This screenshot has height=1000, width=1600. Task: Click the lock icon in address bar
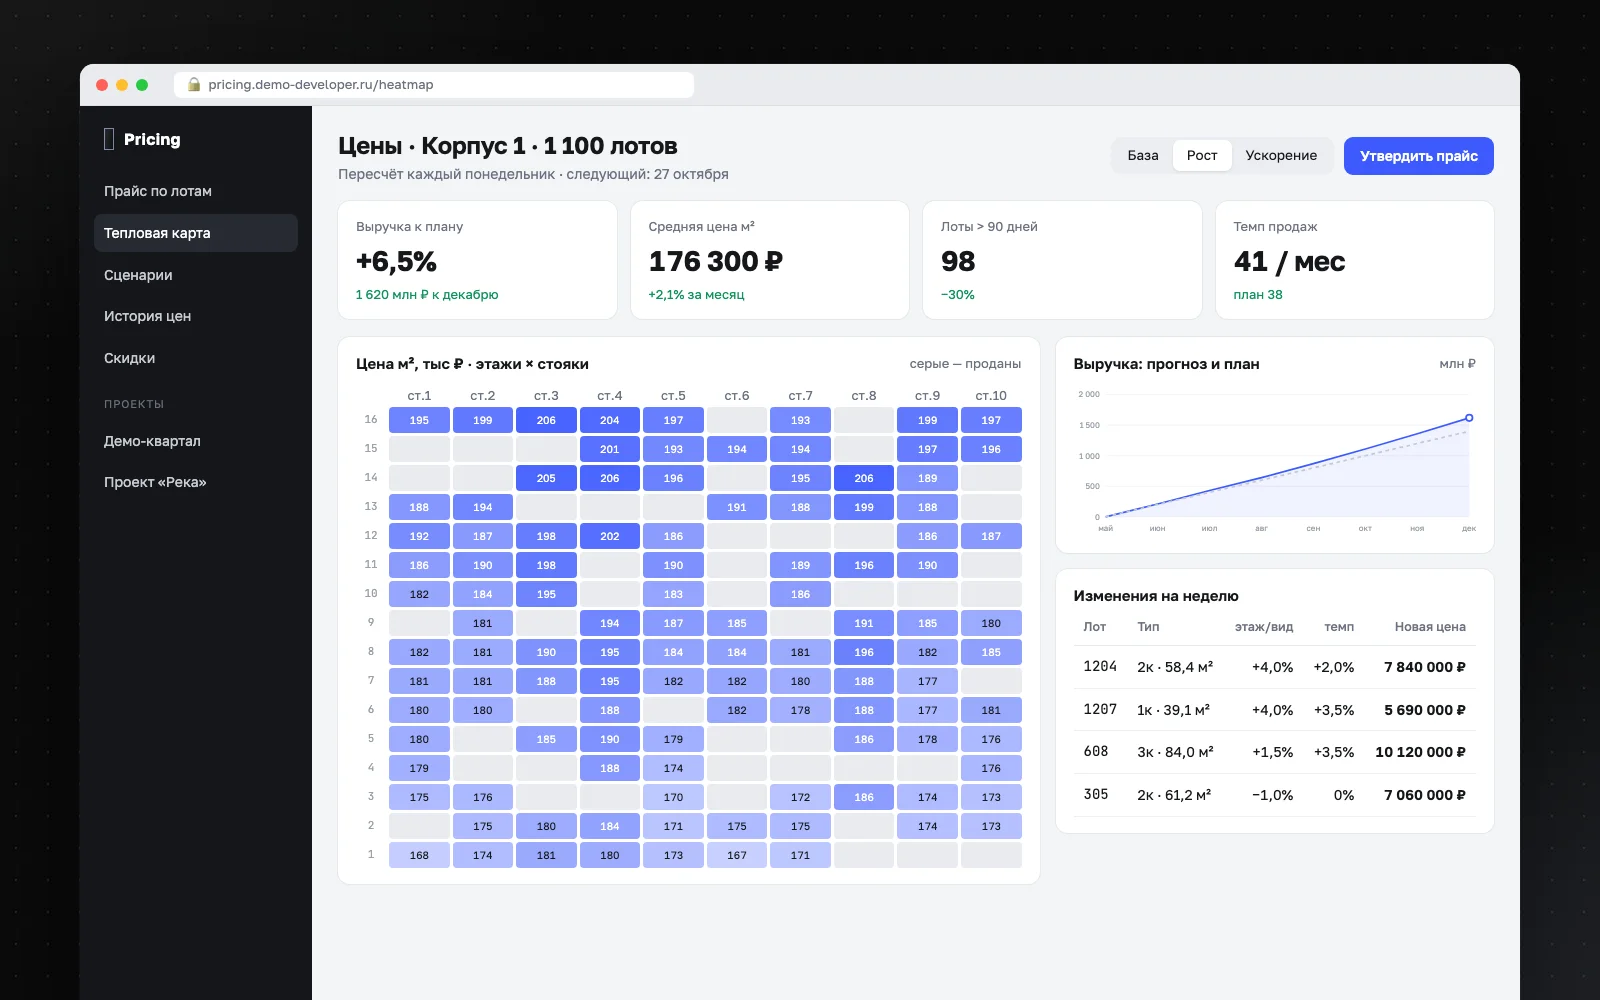194,85
